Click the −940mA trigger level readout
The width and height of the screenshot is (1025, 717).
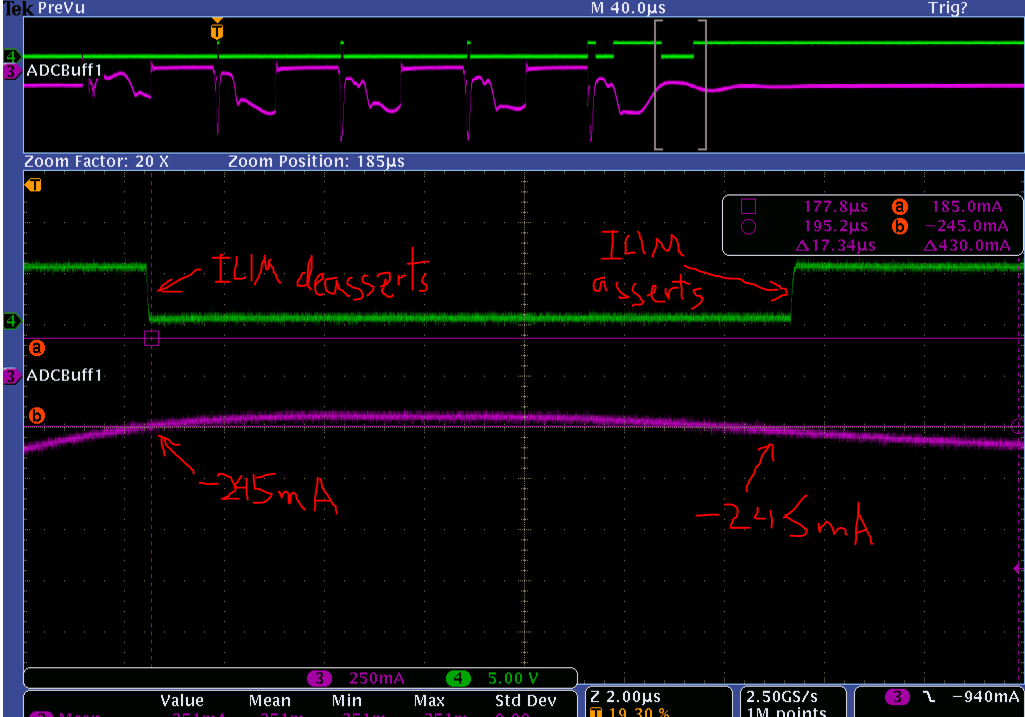tap(986, 697)
